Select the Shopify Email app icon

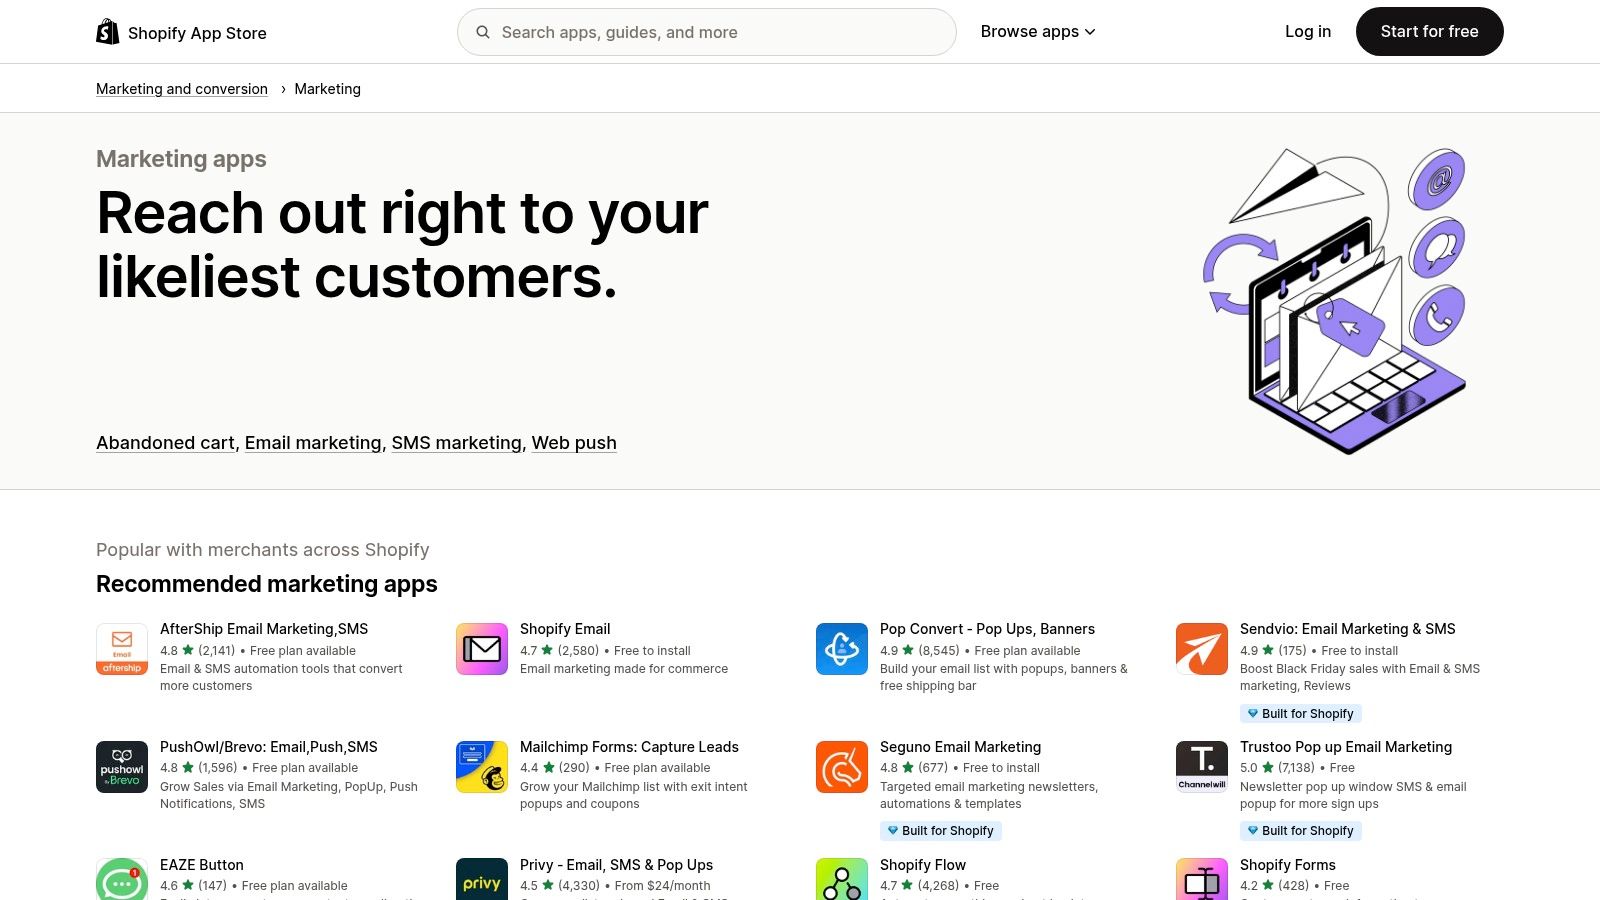pos(481,649)
